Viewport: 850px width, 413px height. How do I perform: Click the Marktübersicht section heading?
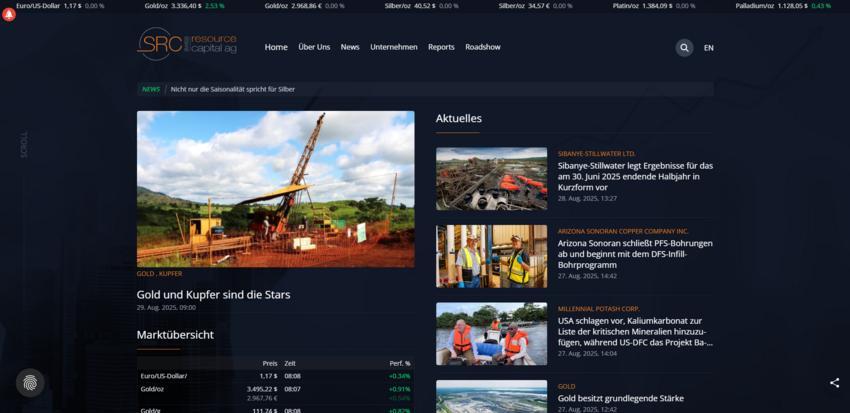pyautogui.click(x=175, y=335)
